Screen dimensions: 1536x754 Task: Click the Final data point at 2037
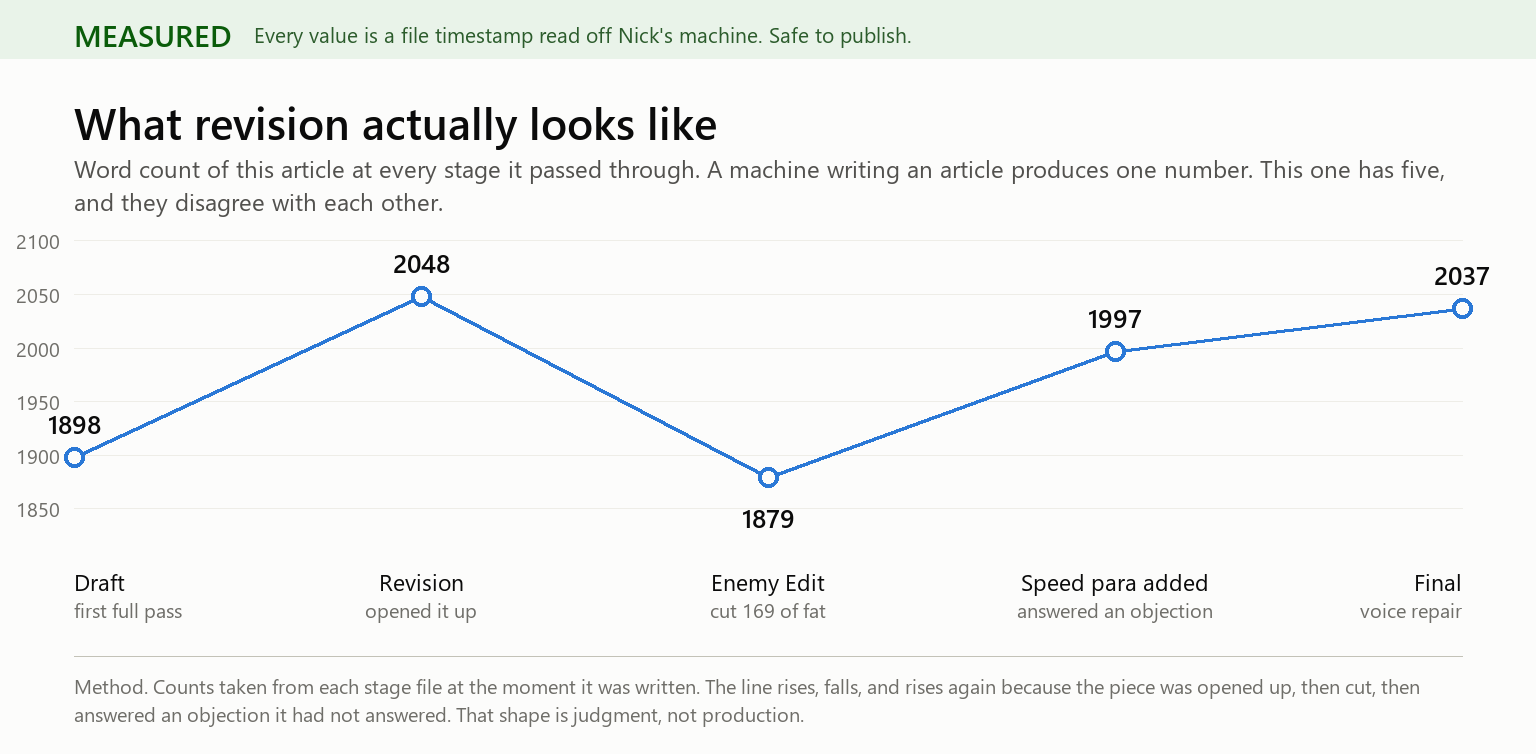[1462, 309]
